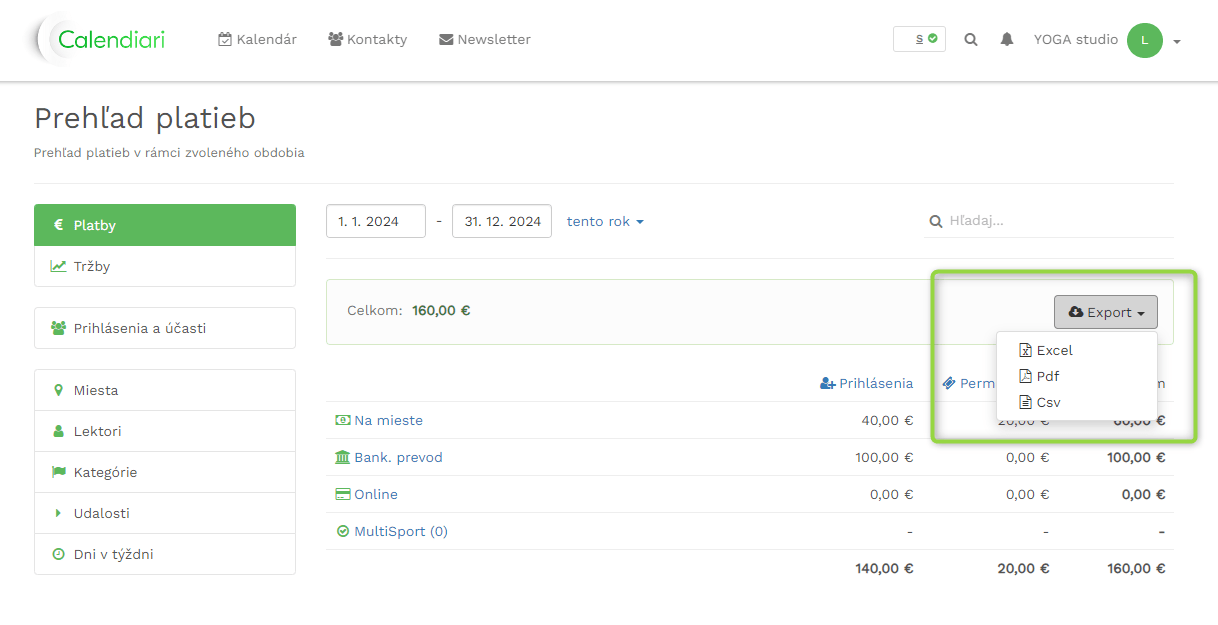Click the add-user icon in Prihlásenia header
The width and height of the screenshot is (1218, 625).
pyautogui.click(x=828, y=383)
